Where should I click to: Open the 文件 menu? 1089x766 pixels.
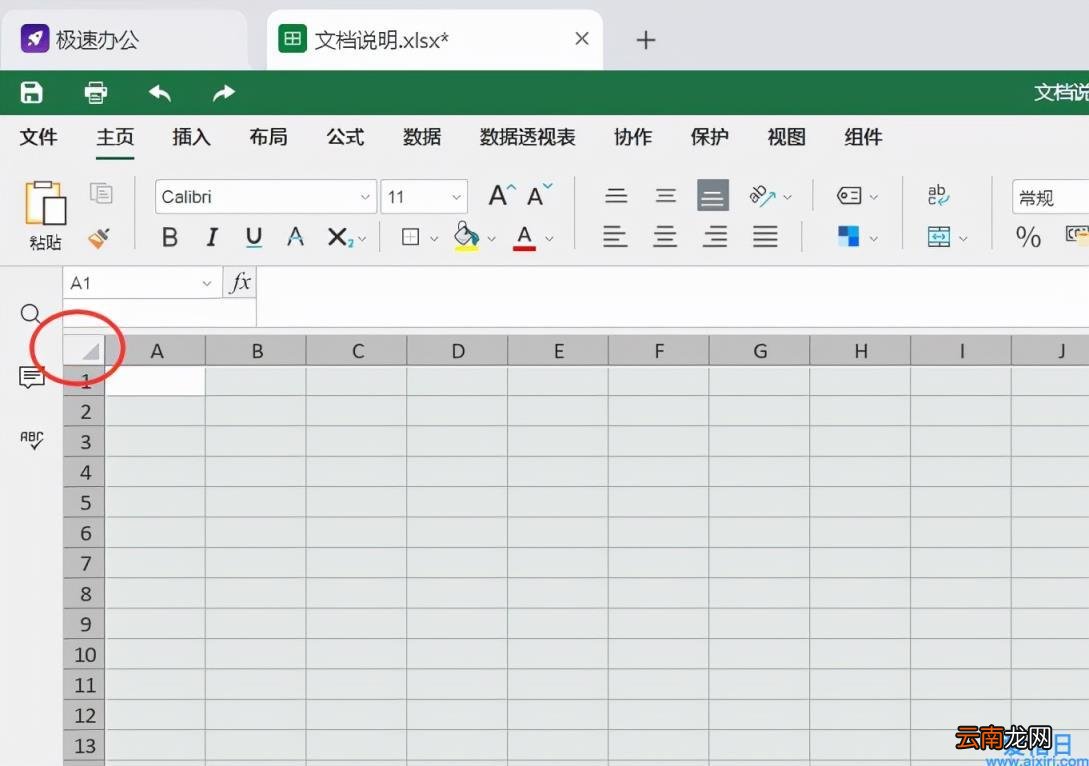[x=38, y=137]
